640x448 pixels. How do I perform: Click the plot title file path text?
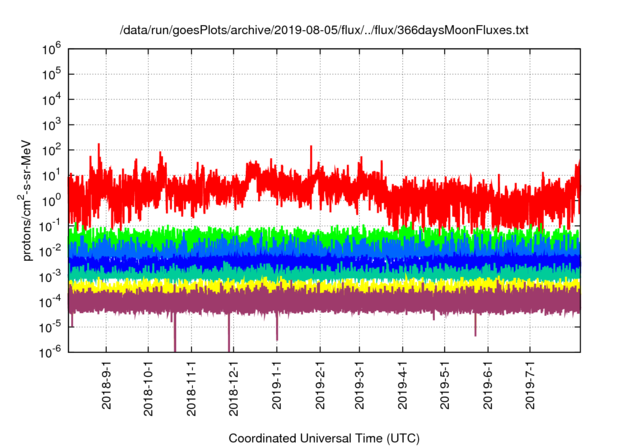pyautogui.click(x=324, y=30)
